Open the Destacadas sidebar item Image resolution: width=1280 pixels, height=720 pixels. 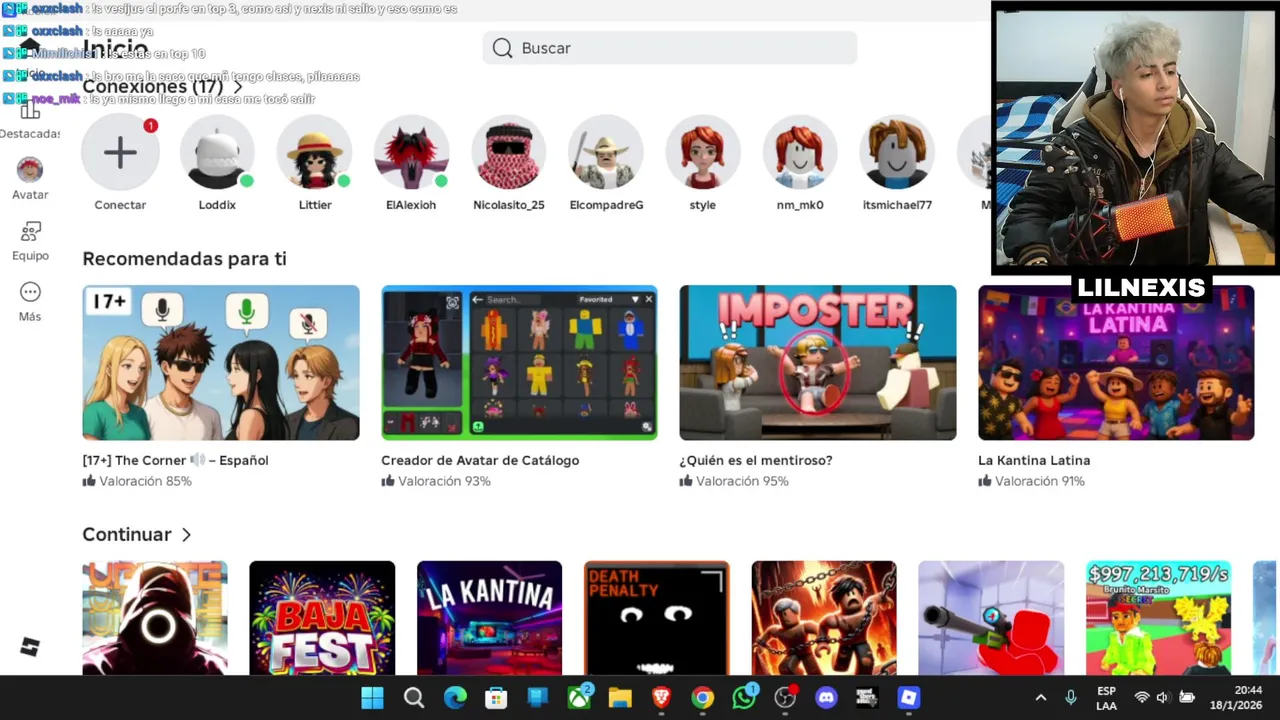click(30, 120)
